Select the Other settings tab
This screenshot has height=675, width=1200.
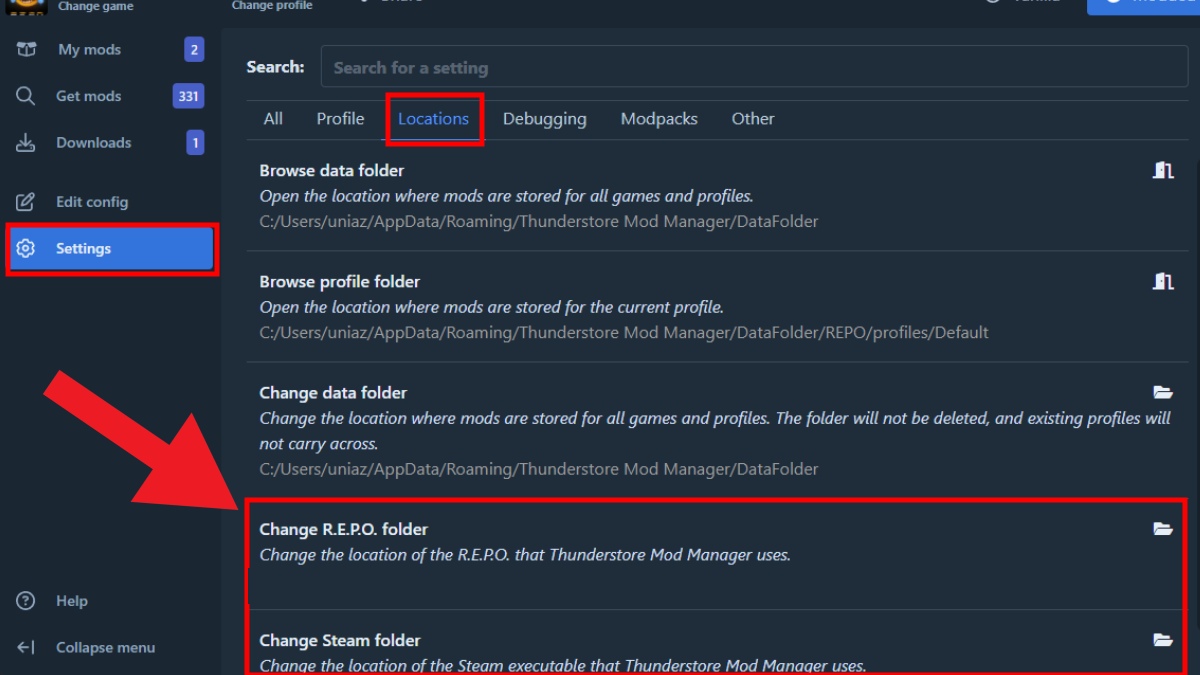[753, 118]
